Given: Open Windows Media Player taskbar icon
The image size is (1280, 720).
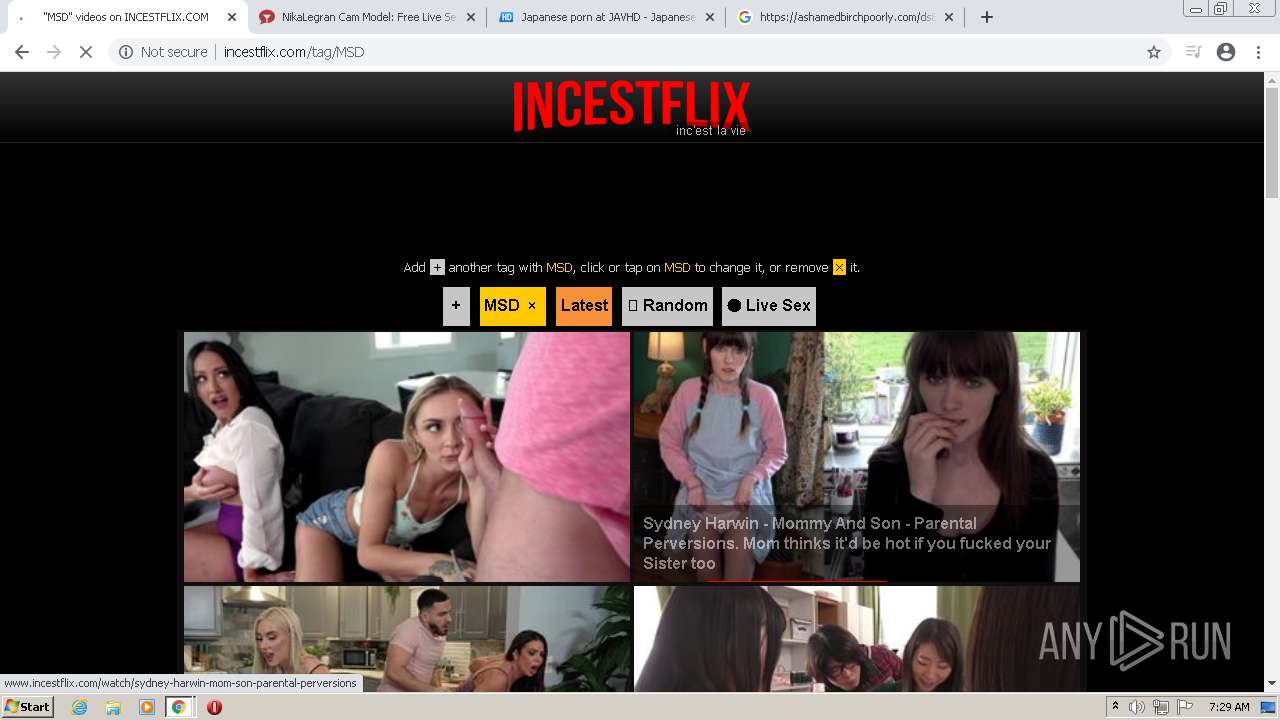Looking at the screenshot, I should pyautogui.click(x=147, y=707).
